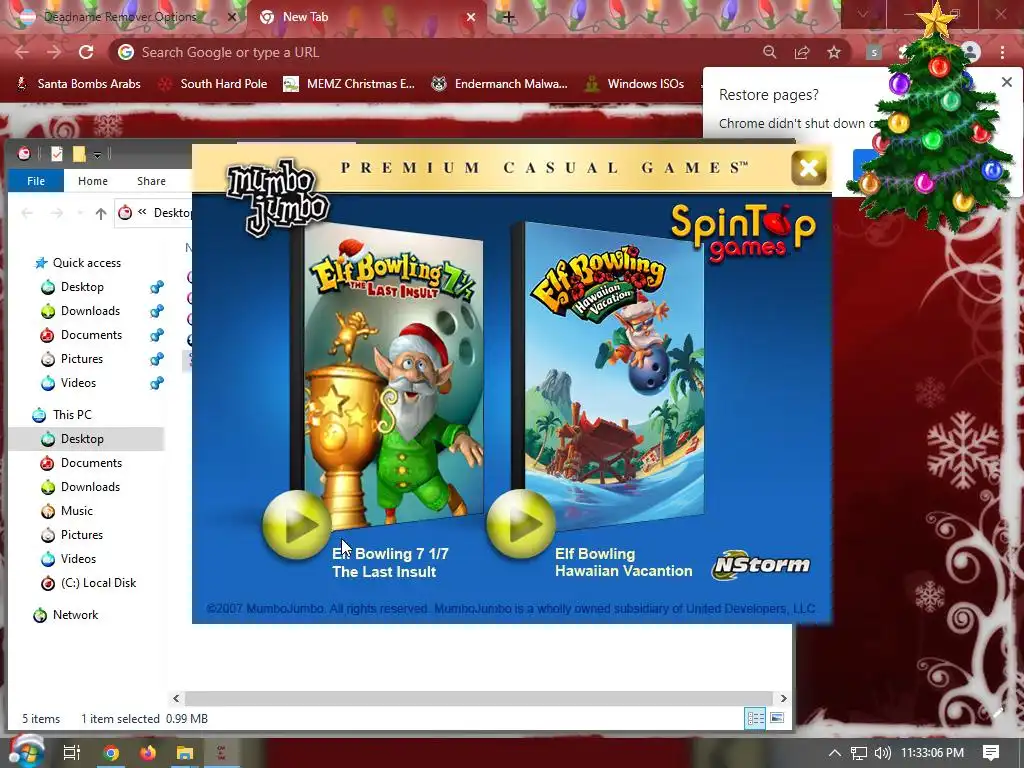Reload page in Chrome
The image size is (1024, 768).
[86, 52]
